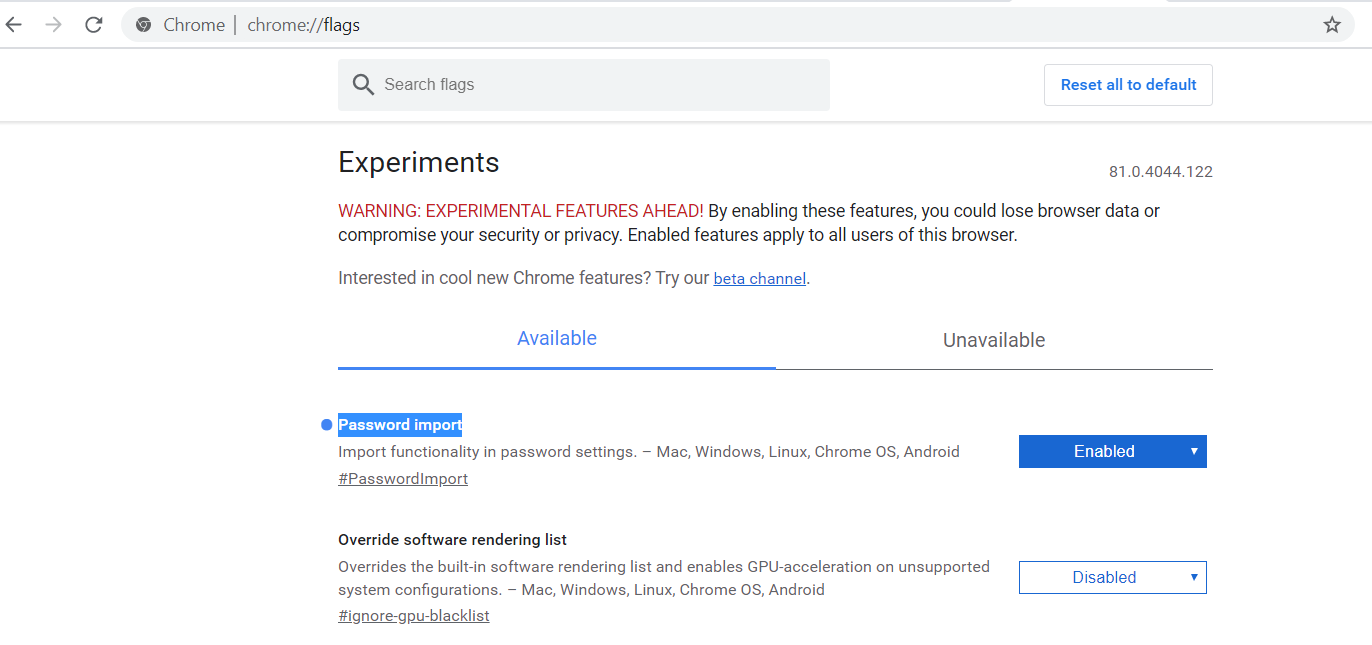Click the browser forward arrow

point(54,25)
